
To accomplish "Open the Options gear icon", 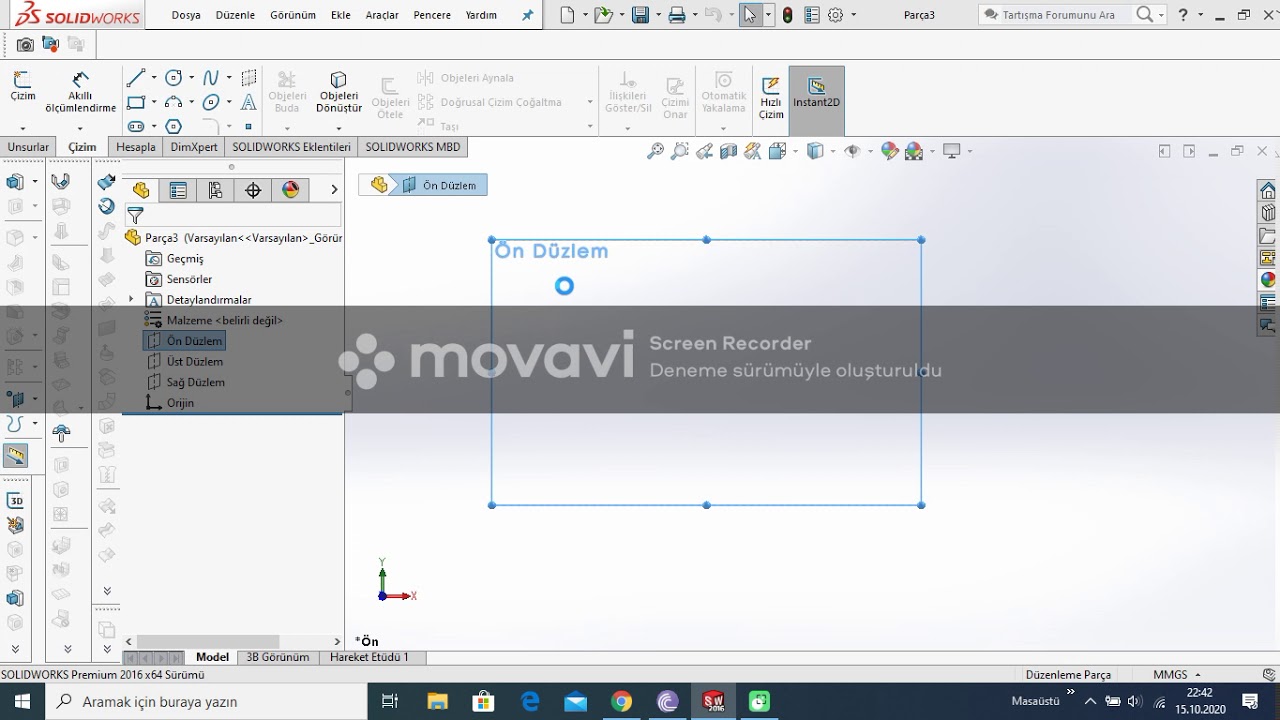I will tap(836, 15).
